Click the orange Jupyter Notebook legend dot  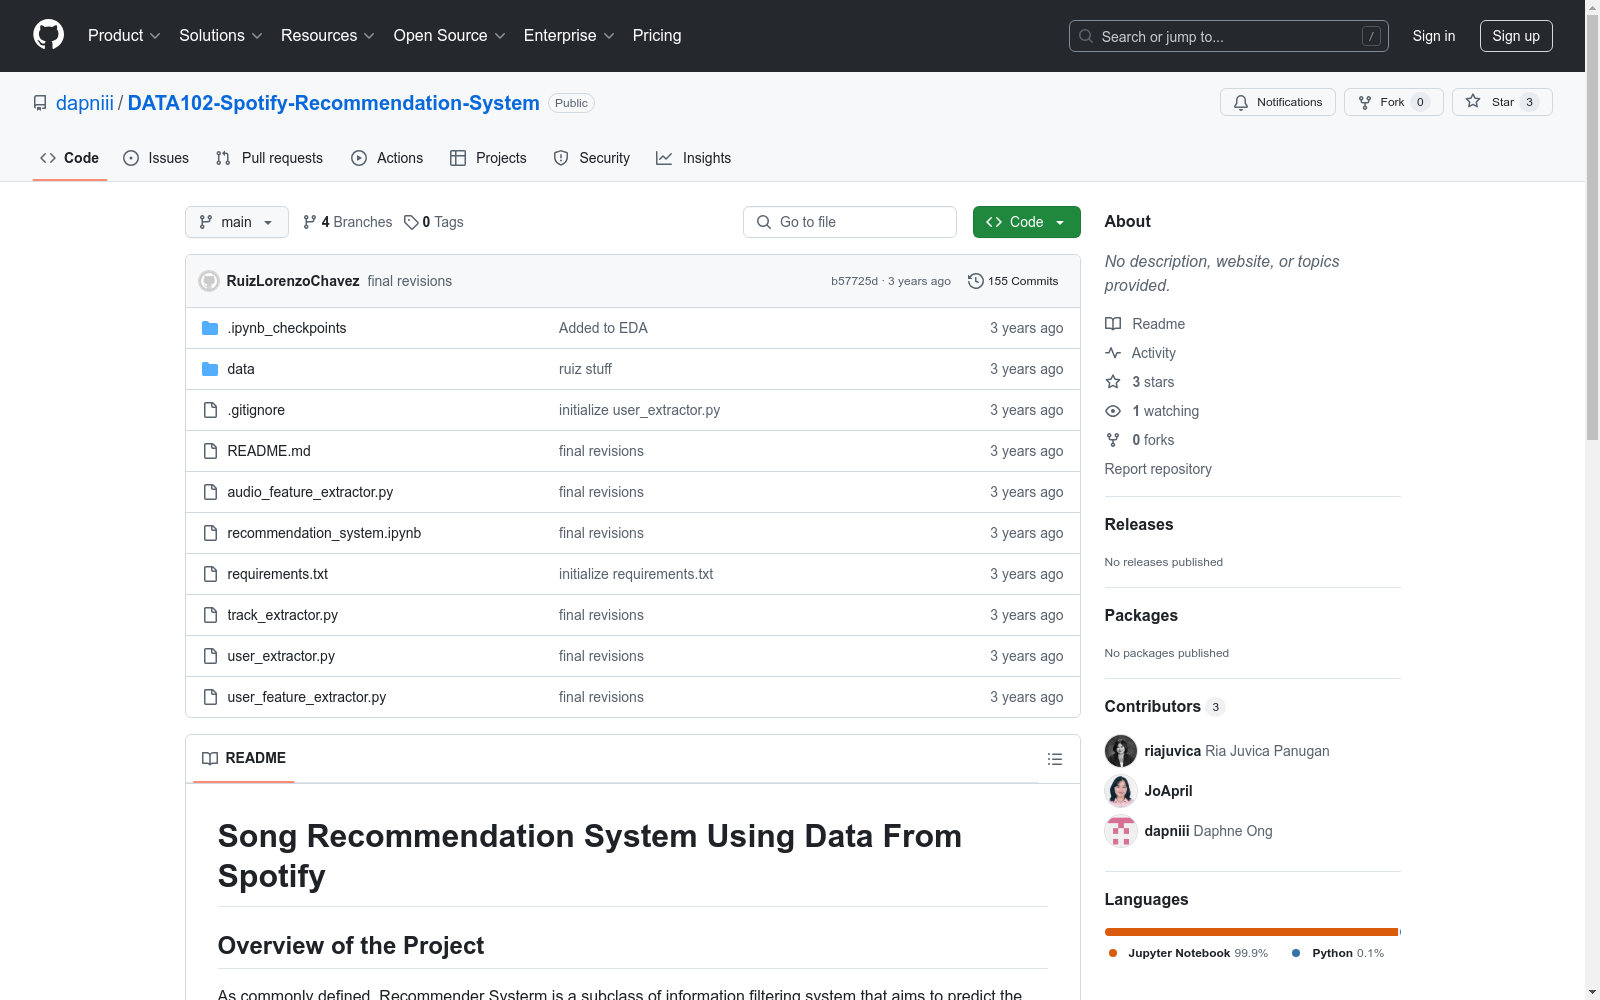(x=1113, y=953)
